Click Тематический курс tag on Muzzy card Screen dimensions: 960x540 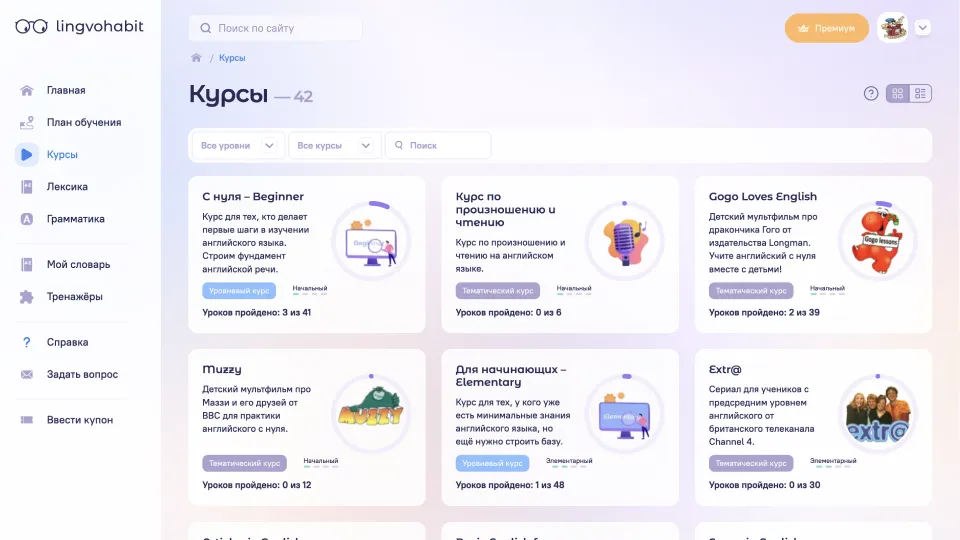coord(244,463)
